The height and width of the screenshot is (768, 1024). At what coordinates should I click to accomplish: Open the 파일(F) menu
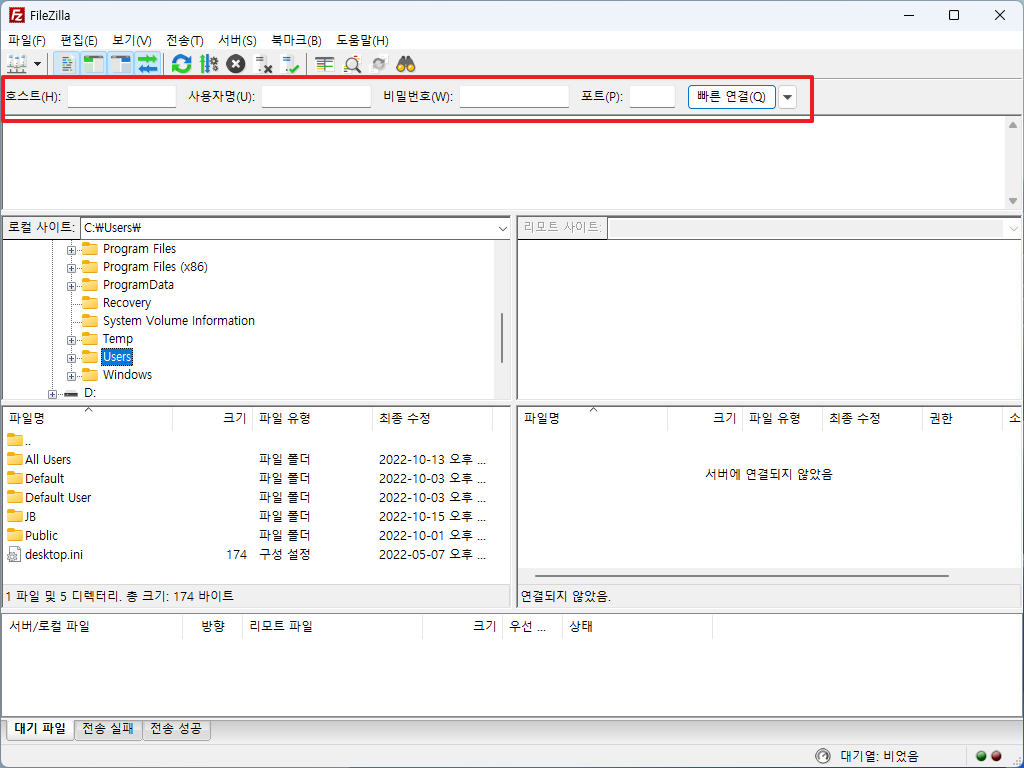tap(27, 40)
